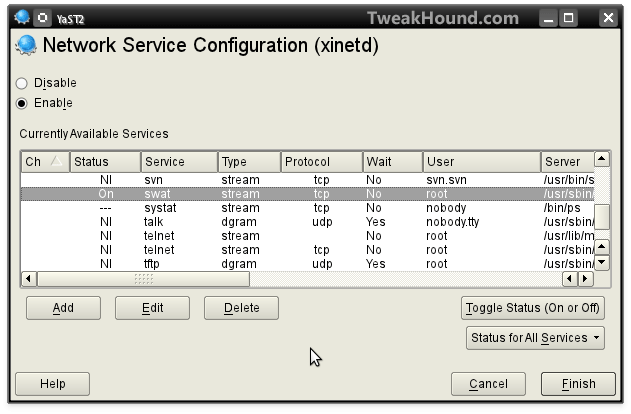The height and width of the screenshot is (414, 631).
Task: Click the YaST2 globe icon in title bar
Action: pos(22,17)
